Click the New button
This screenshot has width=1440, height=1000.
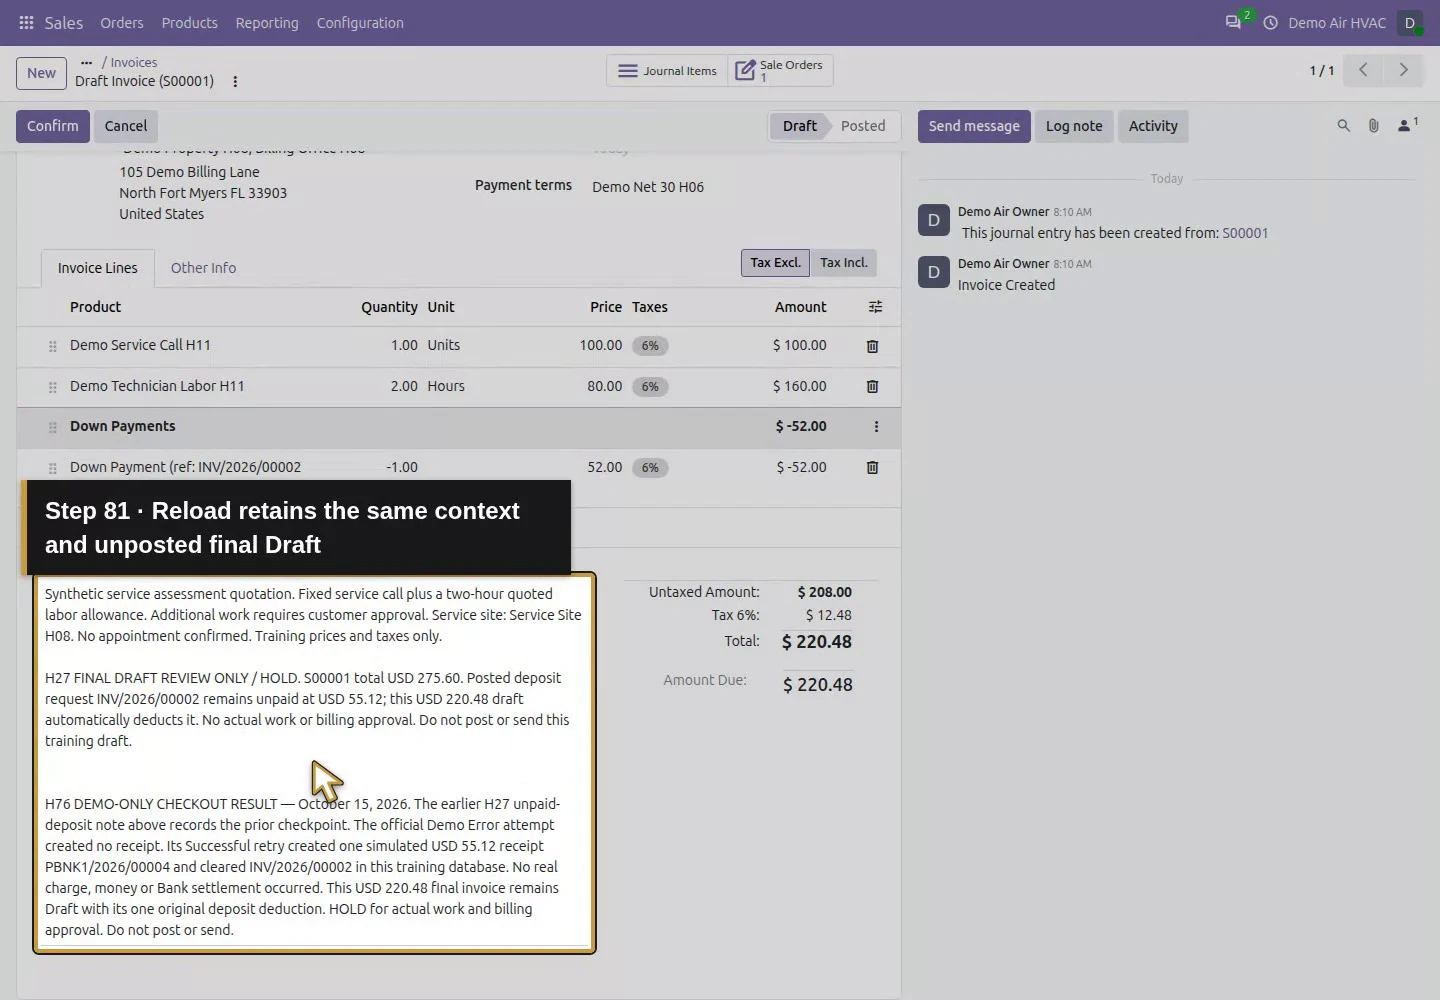pos(41,73)
